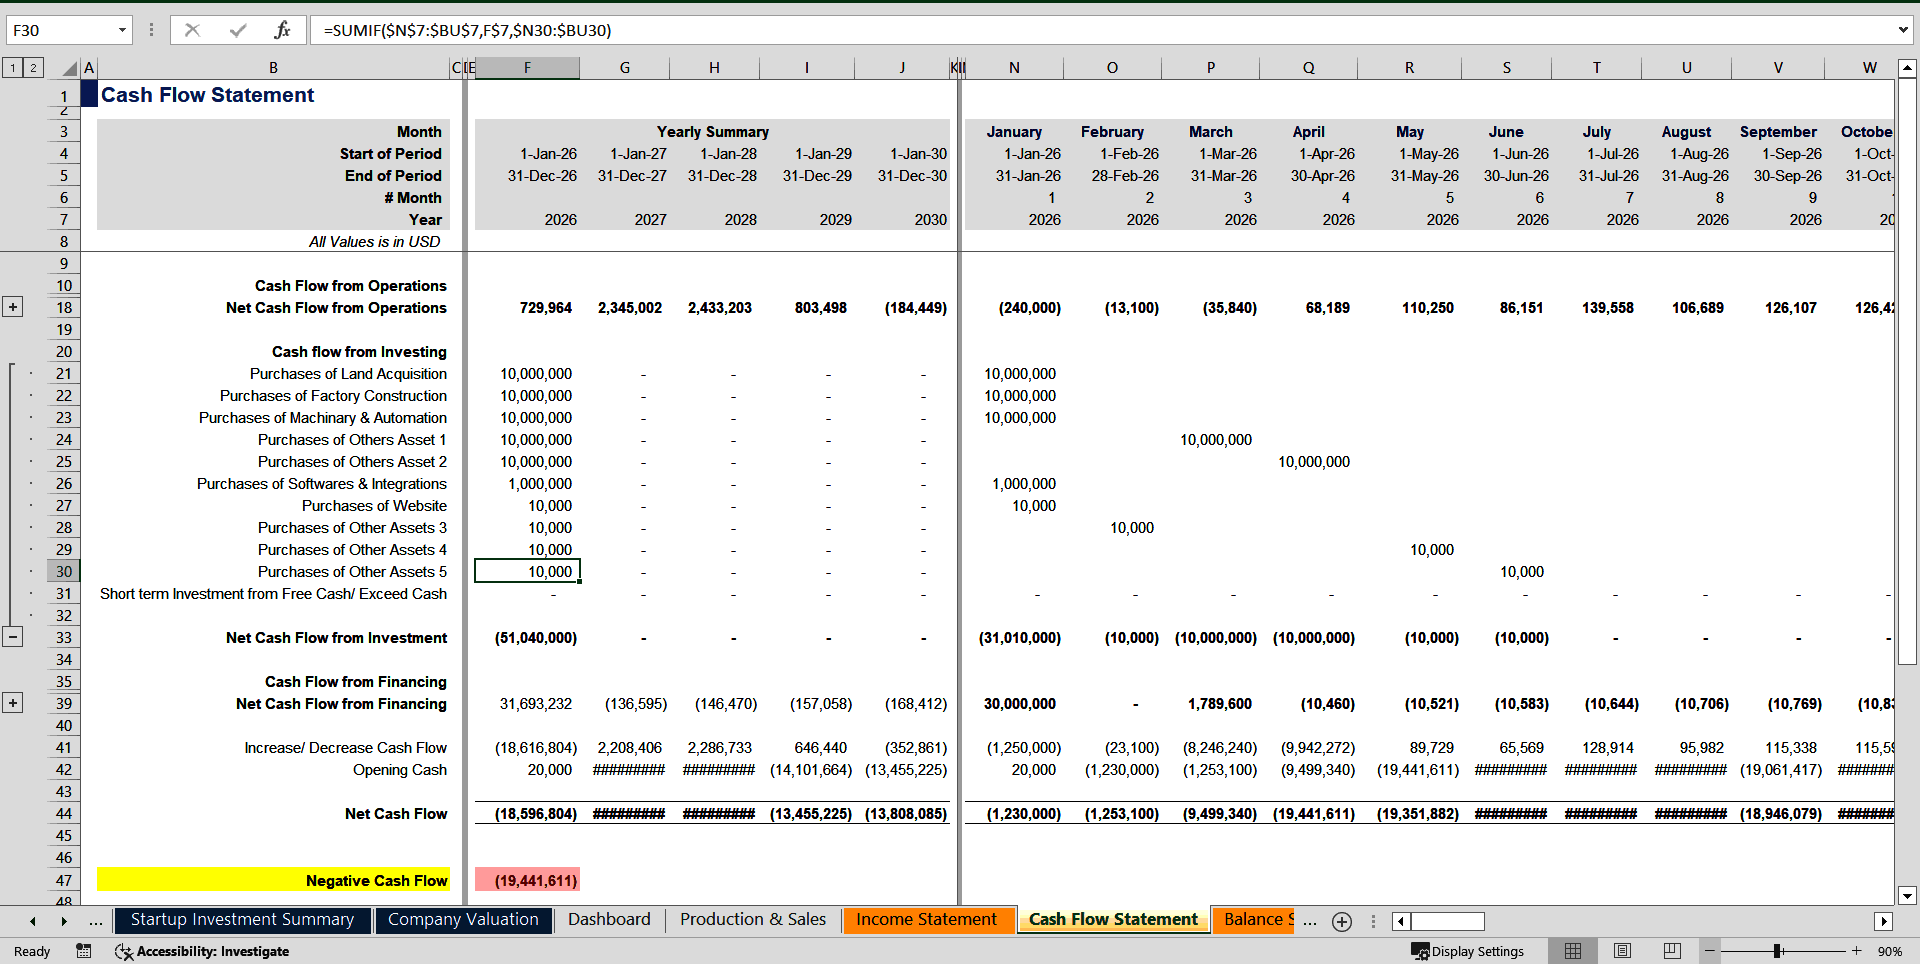The height and width of the screenshot is (966, 1920).
Task: Show outline level 1
Action: (12, 68)
